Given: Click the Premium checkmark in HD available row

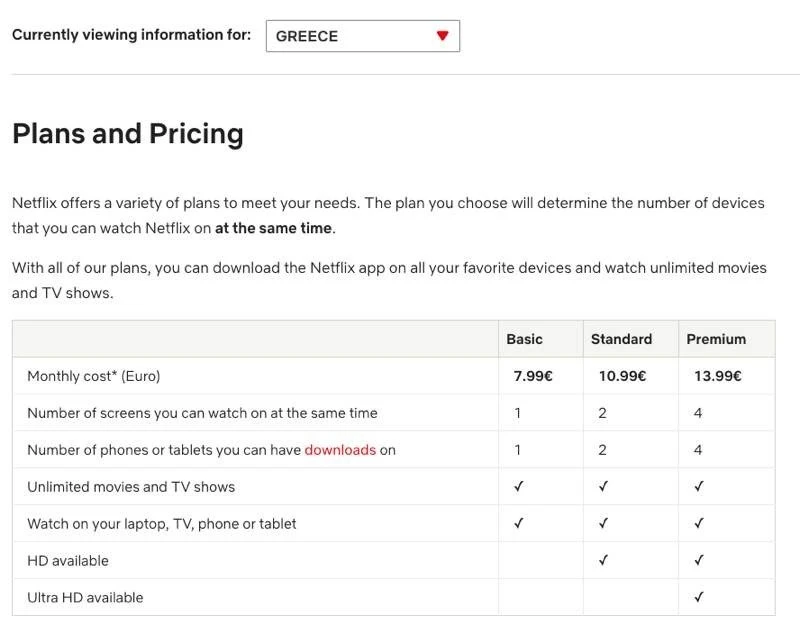Looking at the screenshot, I should [x=699, y=560].
